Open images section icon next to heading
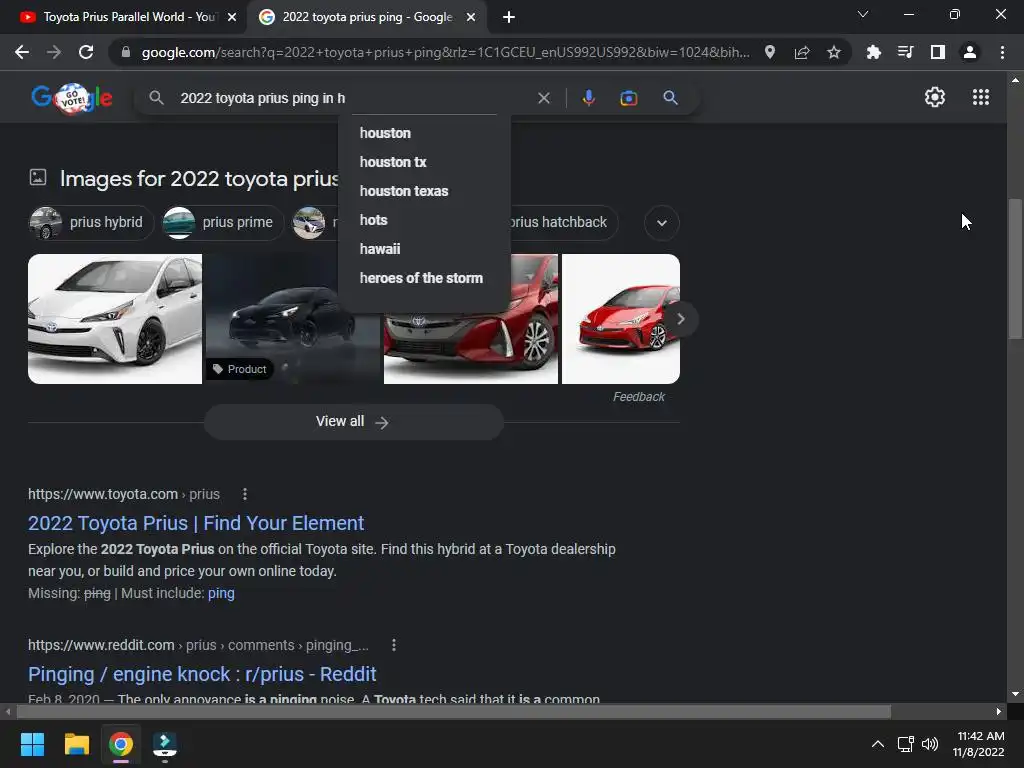The height and width of the screenshot is (768, 1024). (38, 177)
